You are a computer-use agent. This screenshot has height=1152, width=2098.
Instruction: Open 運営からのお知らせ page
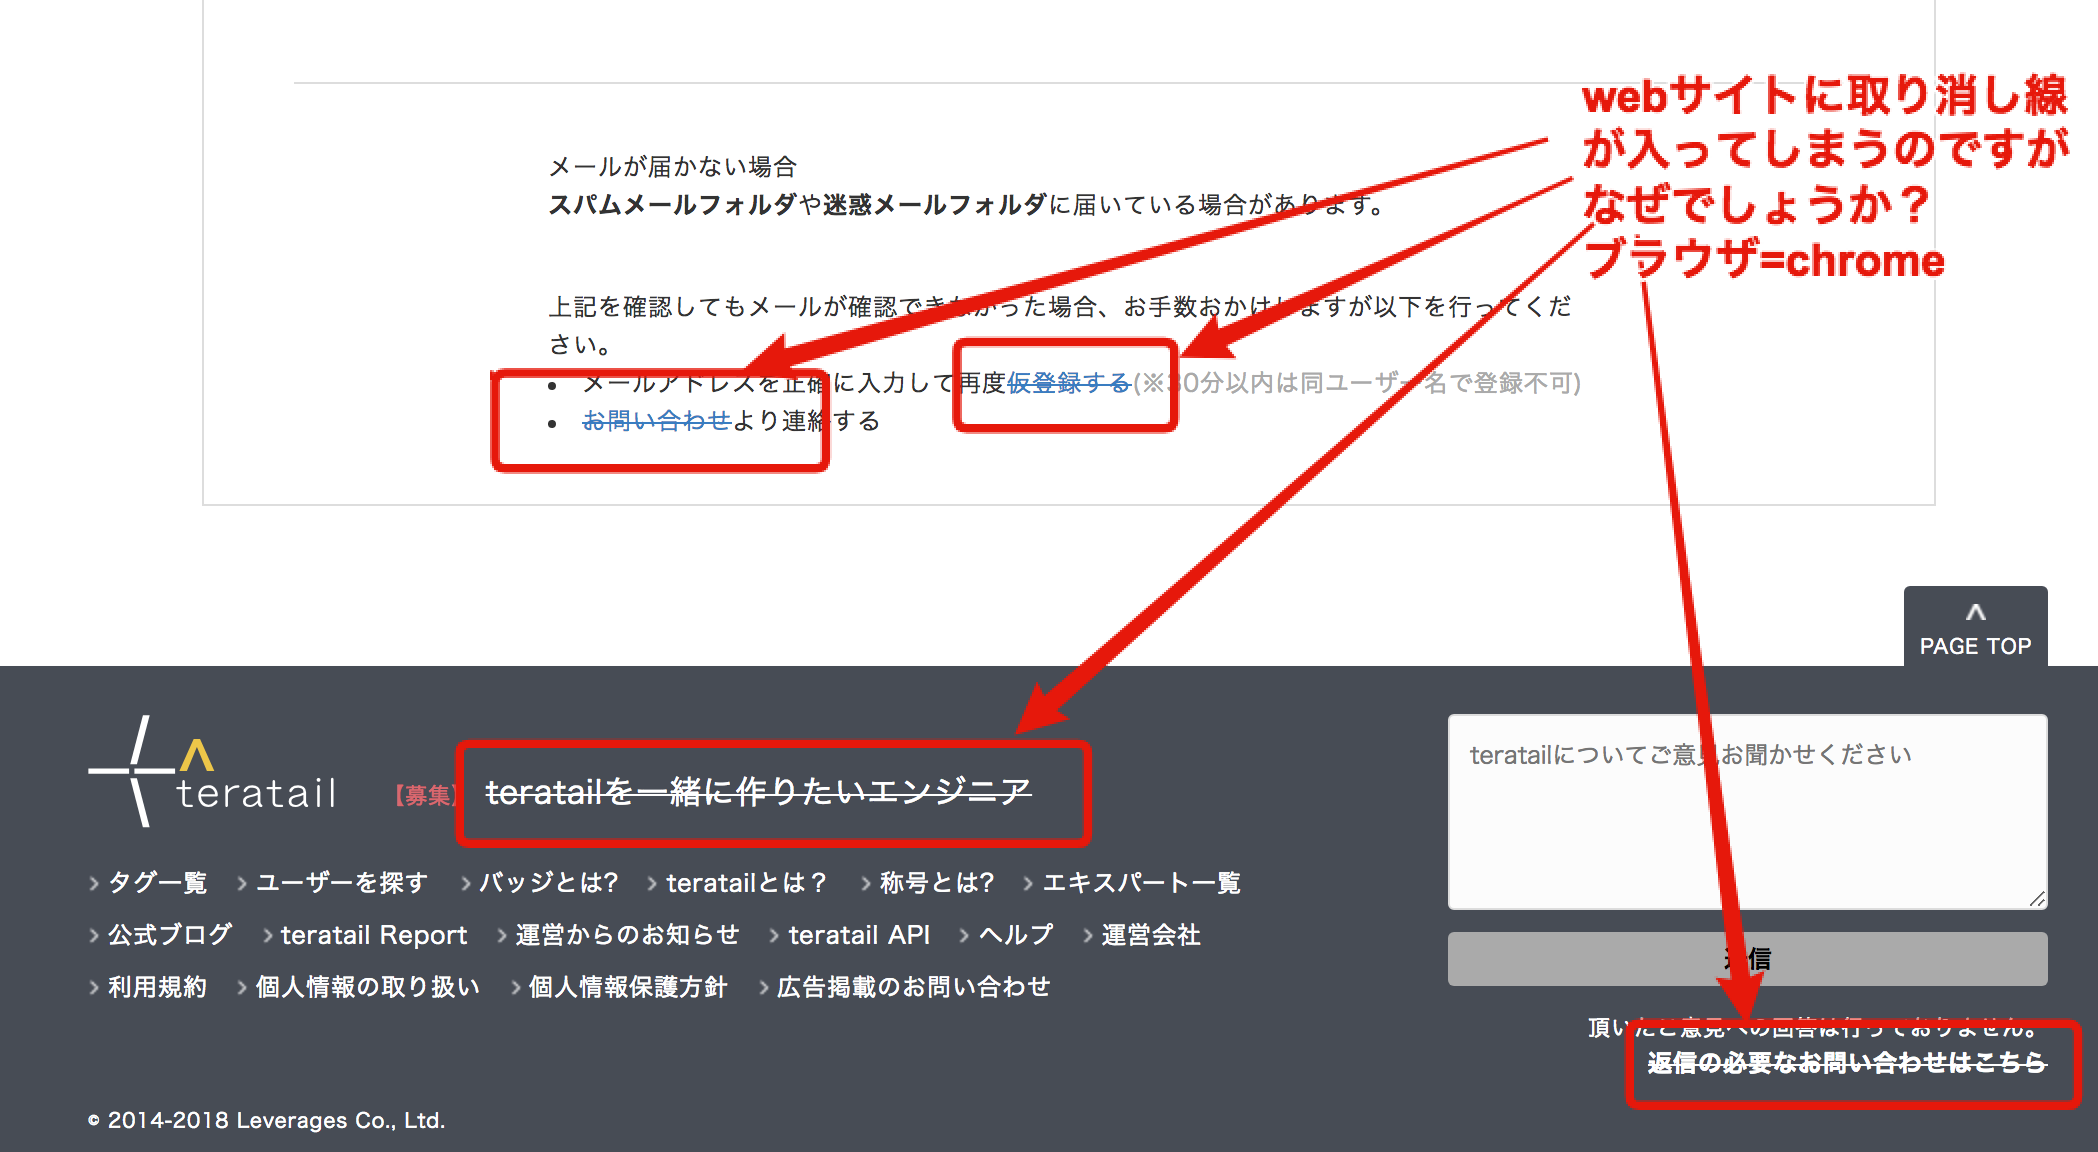click(x=627, y=934)
